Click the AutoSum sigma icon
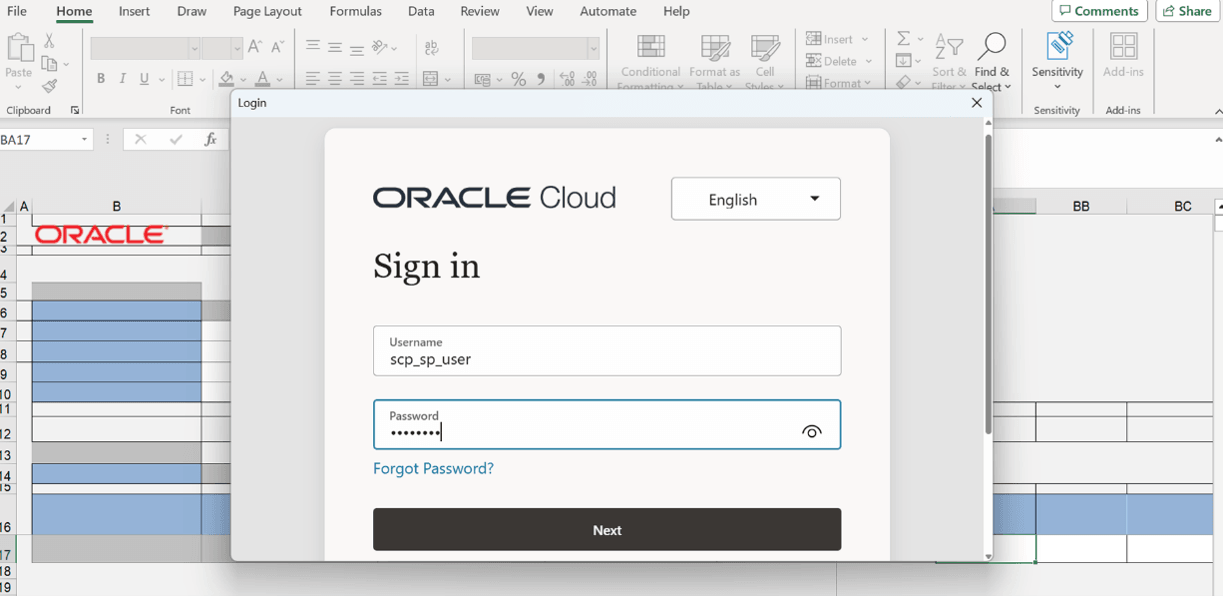The height and width of the screenshot is (596, 1223). click(x=904, y=38)
